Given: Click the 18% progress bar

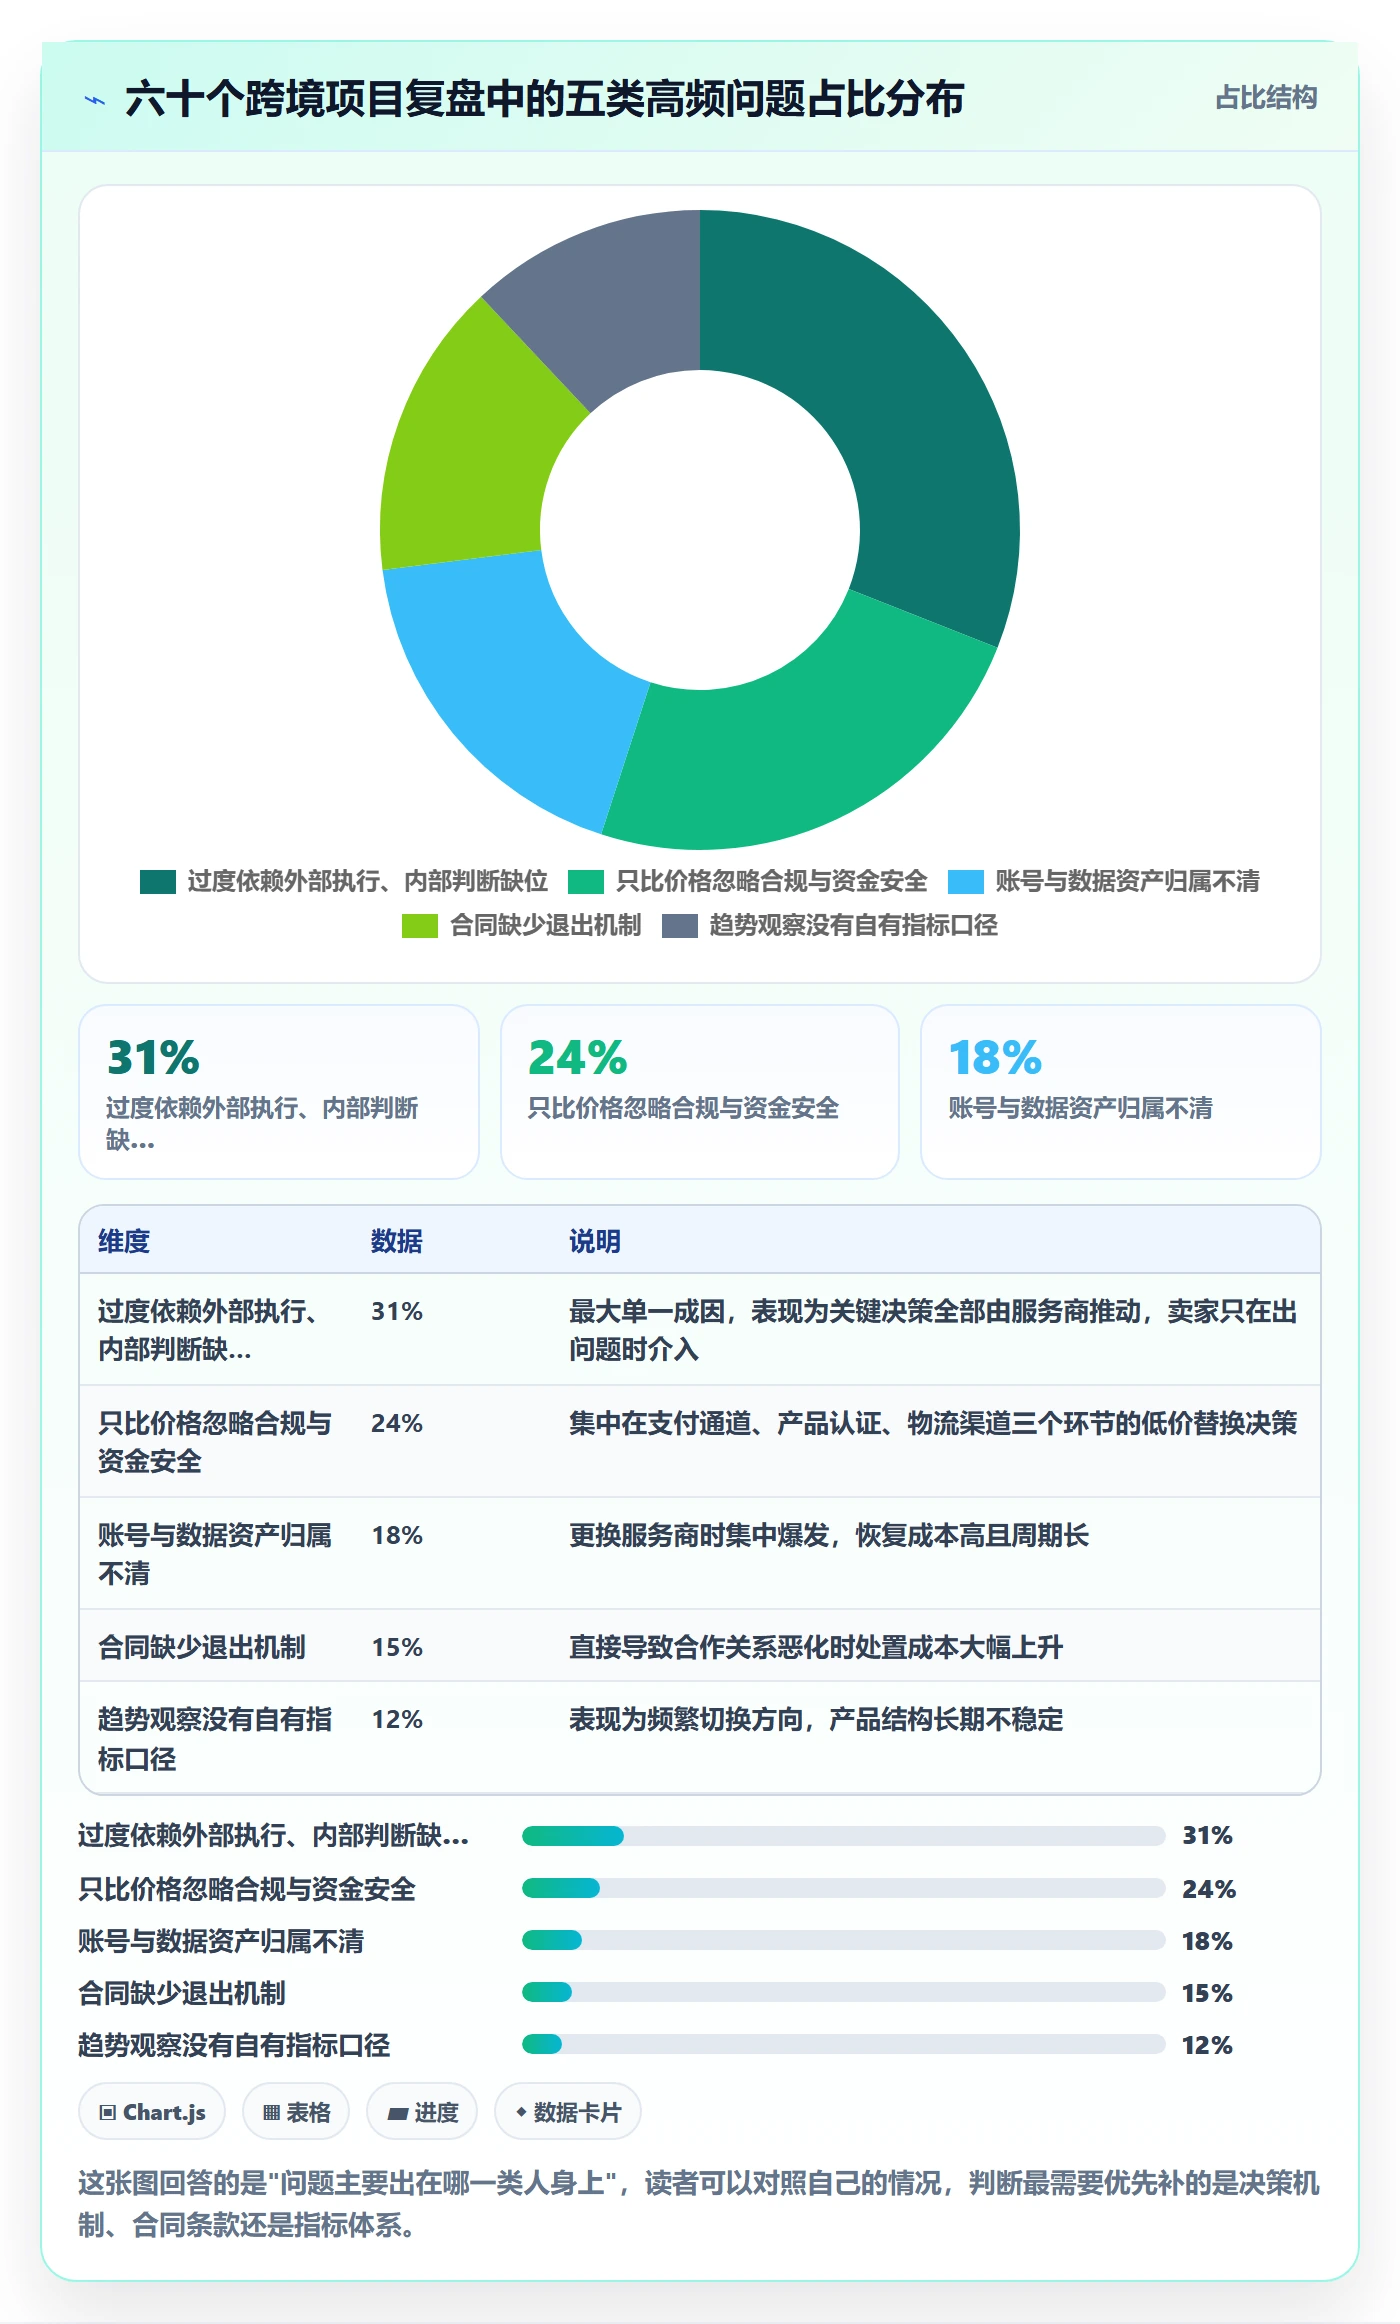Looking at the screenshot, I should tap(843, 1940).
